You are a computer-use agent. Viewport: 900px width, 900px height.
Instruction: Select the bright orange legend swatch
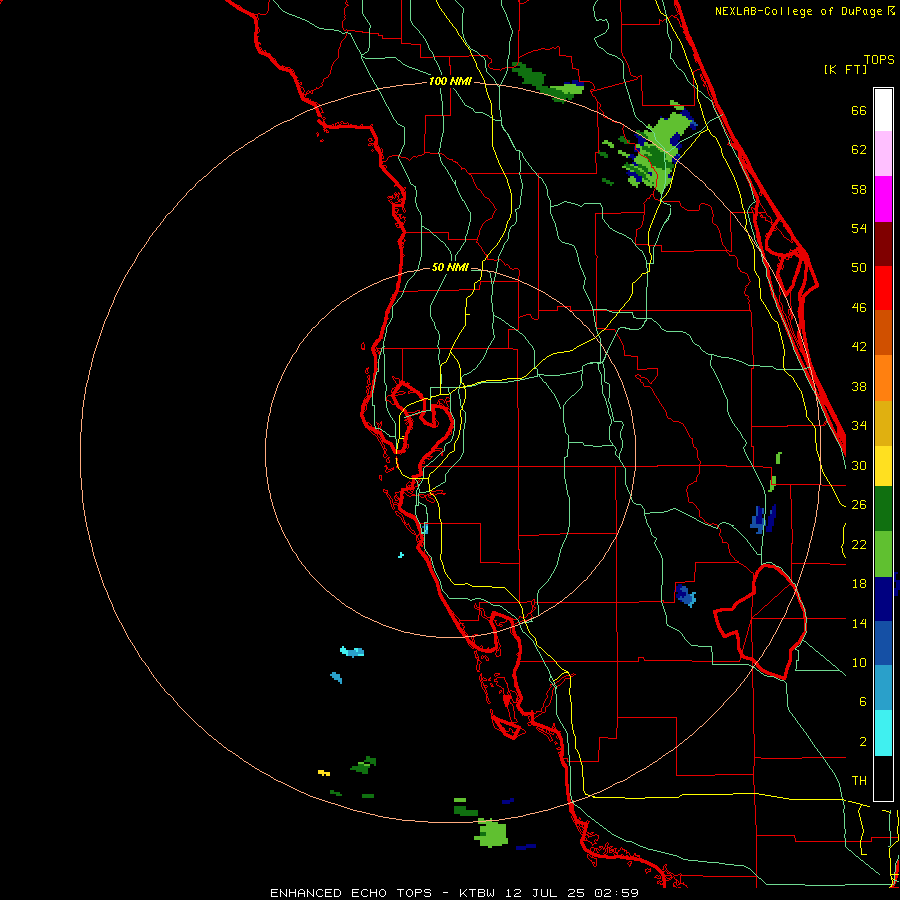[x=883, y=378]
